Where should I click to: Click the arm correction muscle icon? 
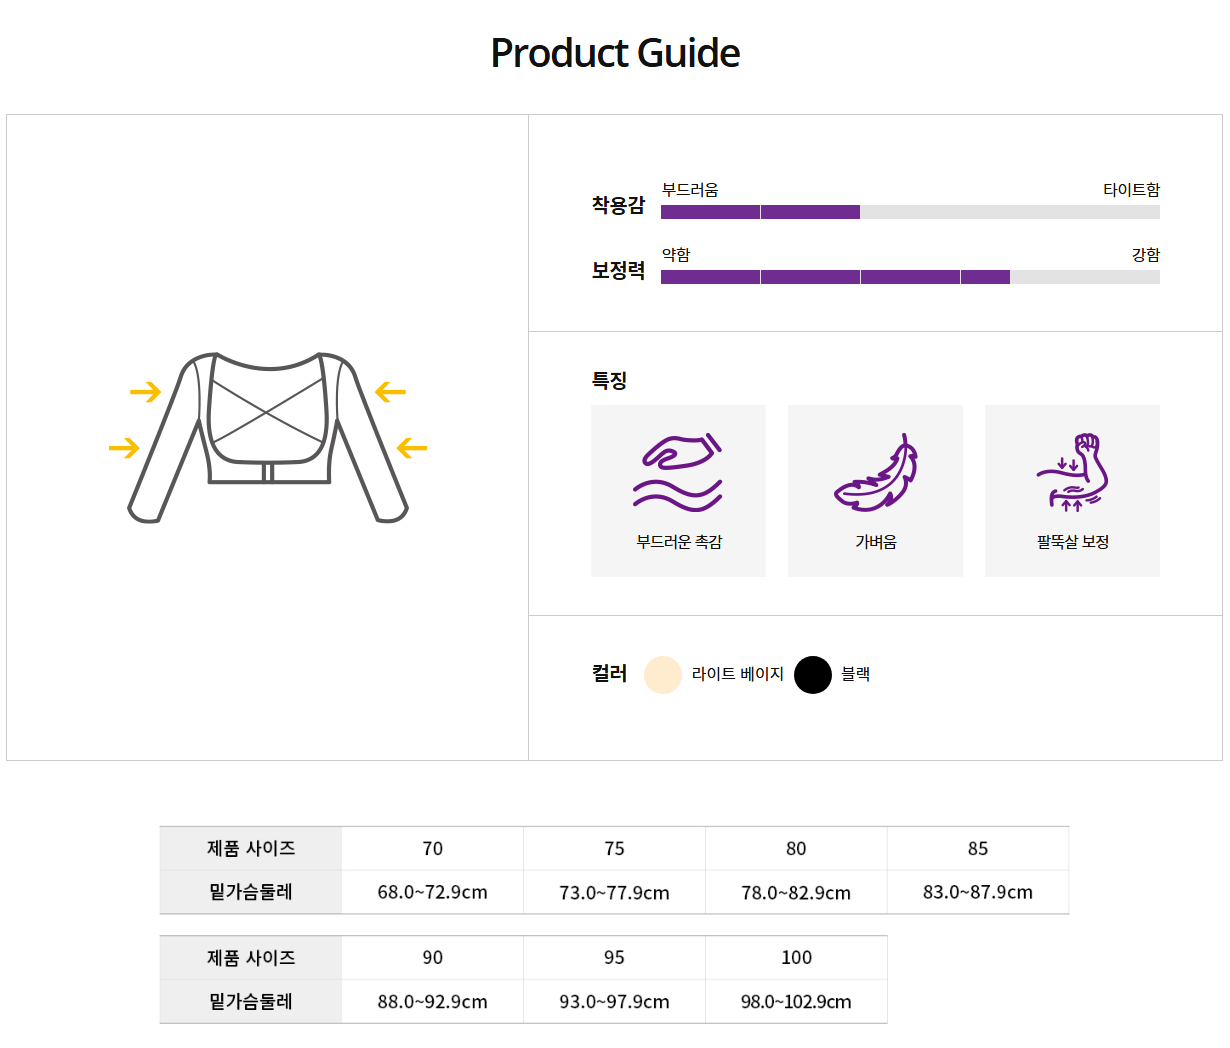(x=1072, y=473)
